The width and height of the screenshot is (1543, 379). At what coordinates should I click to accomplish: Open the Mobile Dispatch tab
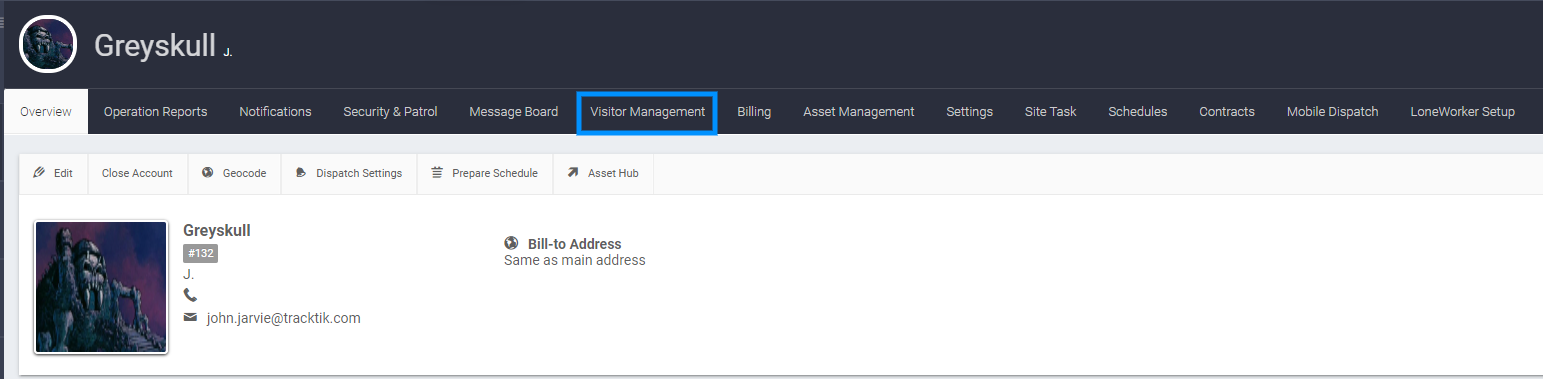click(x=1332, y=112)
